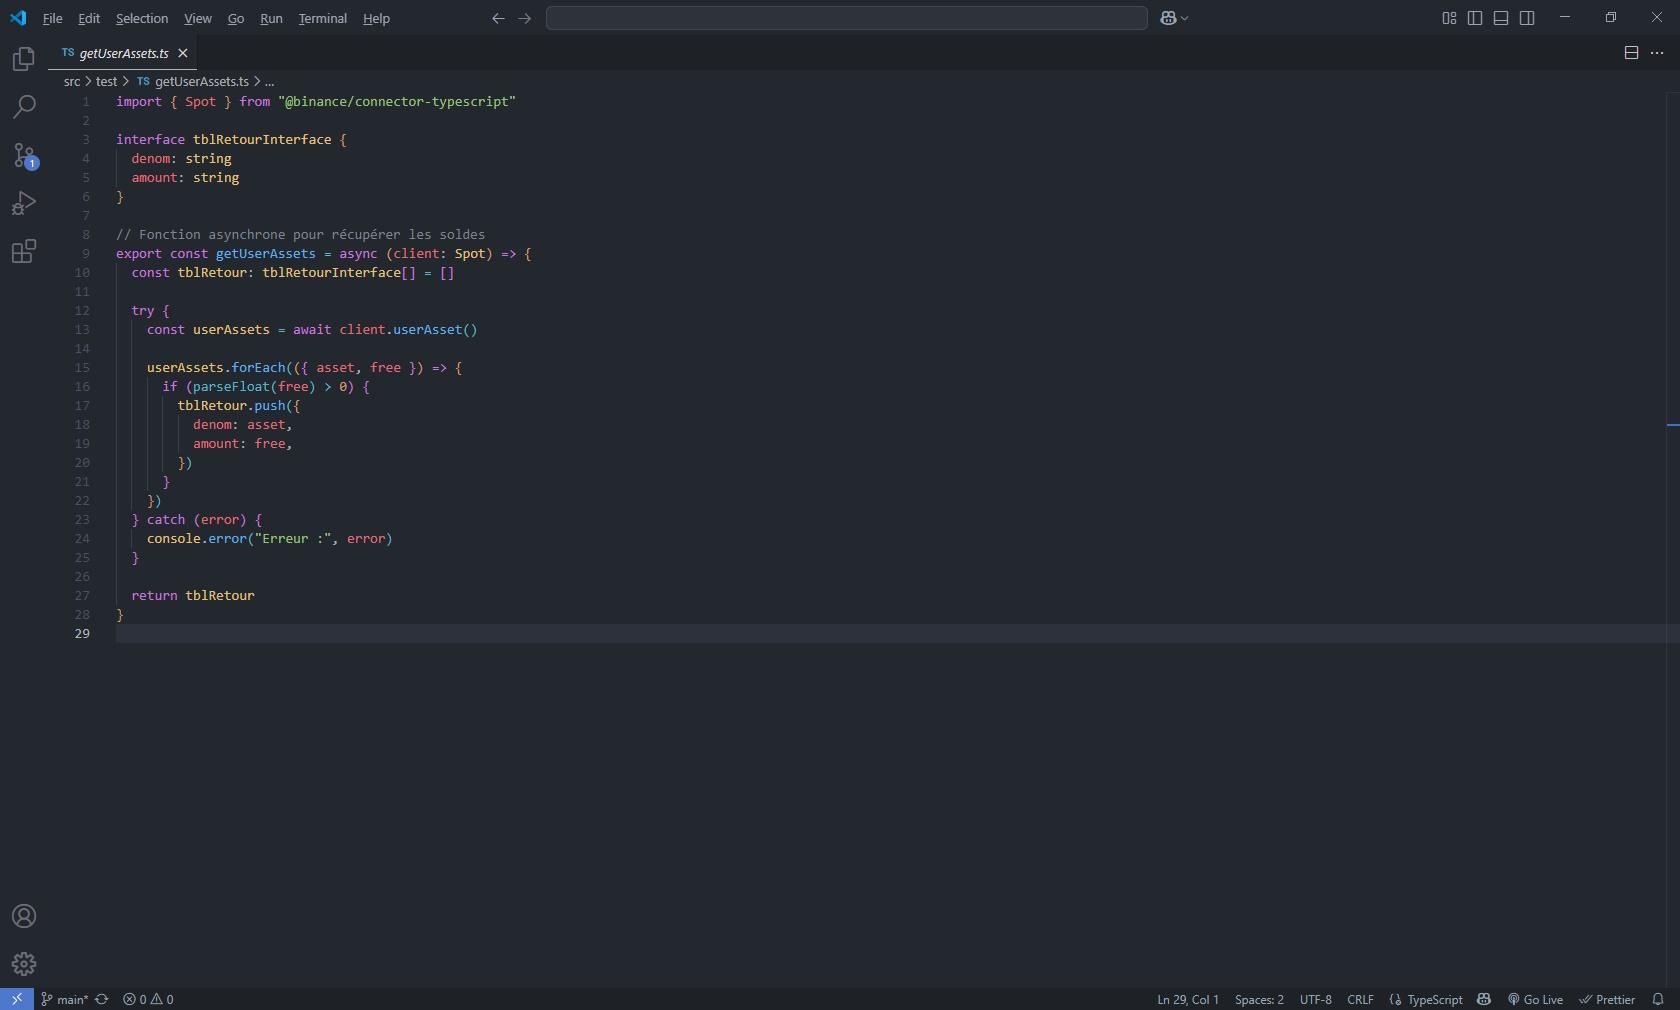1680x1010 pixels.
Task: Toggle the secondary side bar
Action: (x=1527, y=18)
